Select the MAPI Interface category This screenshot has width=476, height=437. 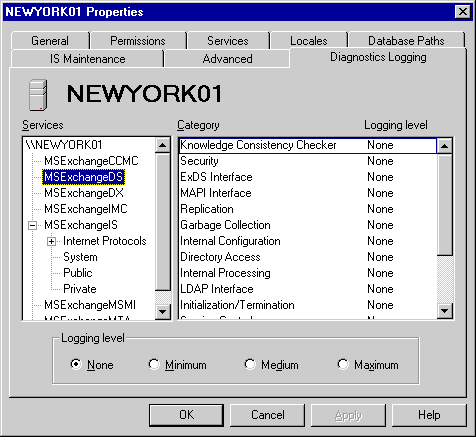[x=308, y=193]
